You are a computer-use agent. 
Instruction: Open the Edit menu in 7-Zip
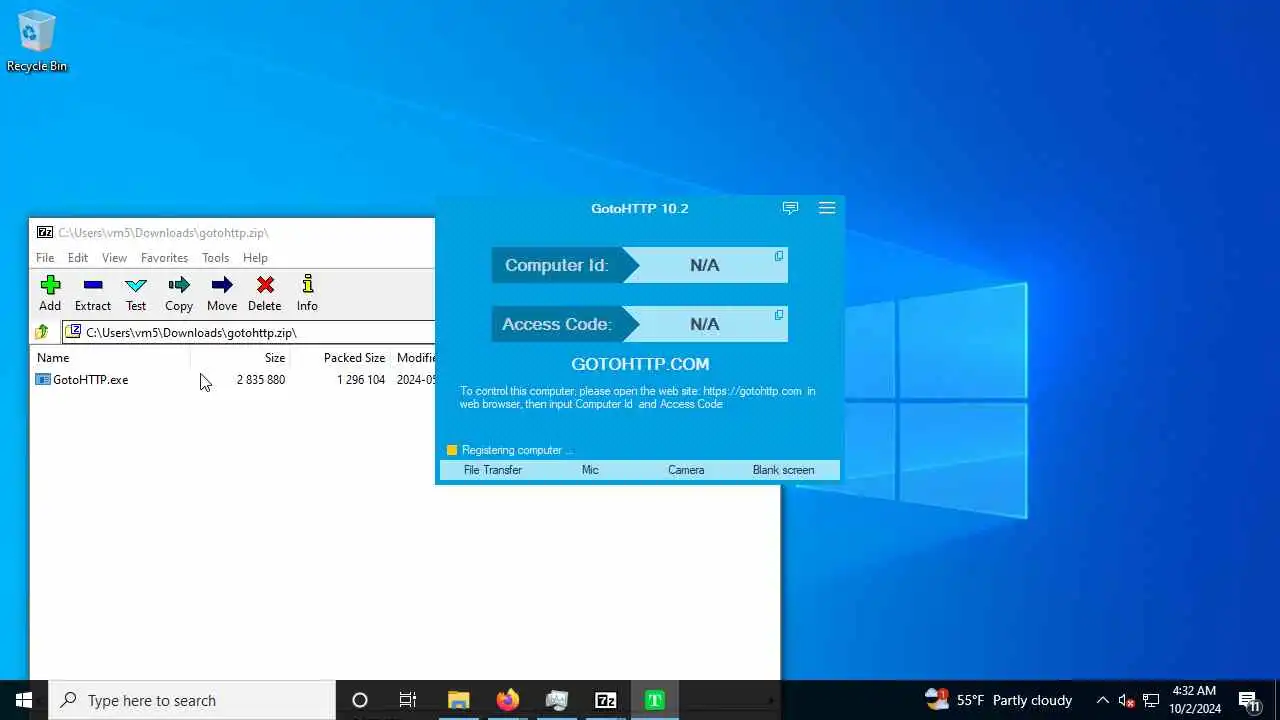[78, 258]
